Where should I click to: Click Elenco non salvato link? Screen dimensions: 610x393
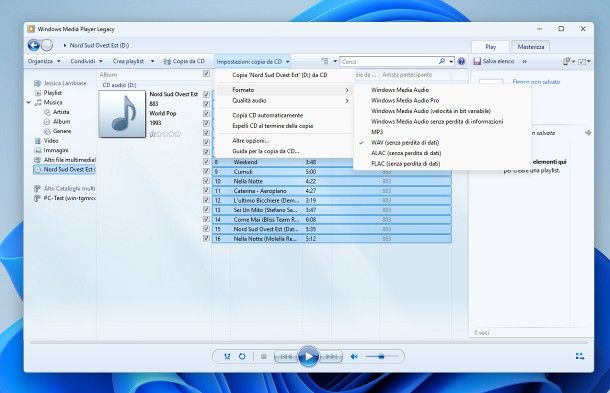pos(536,82)
